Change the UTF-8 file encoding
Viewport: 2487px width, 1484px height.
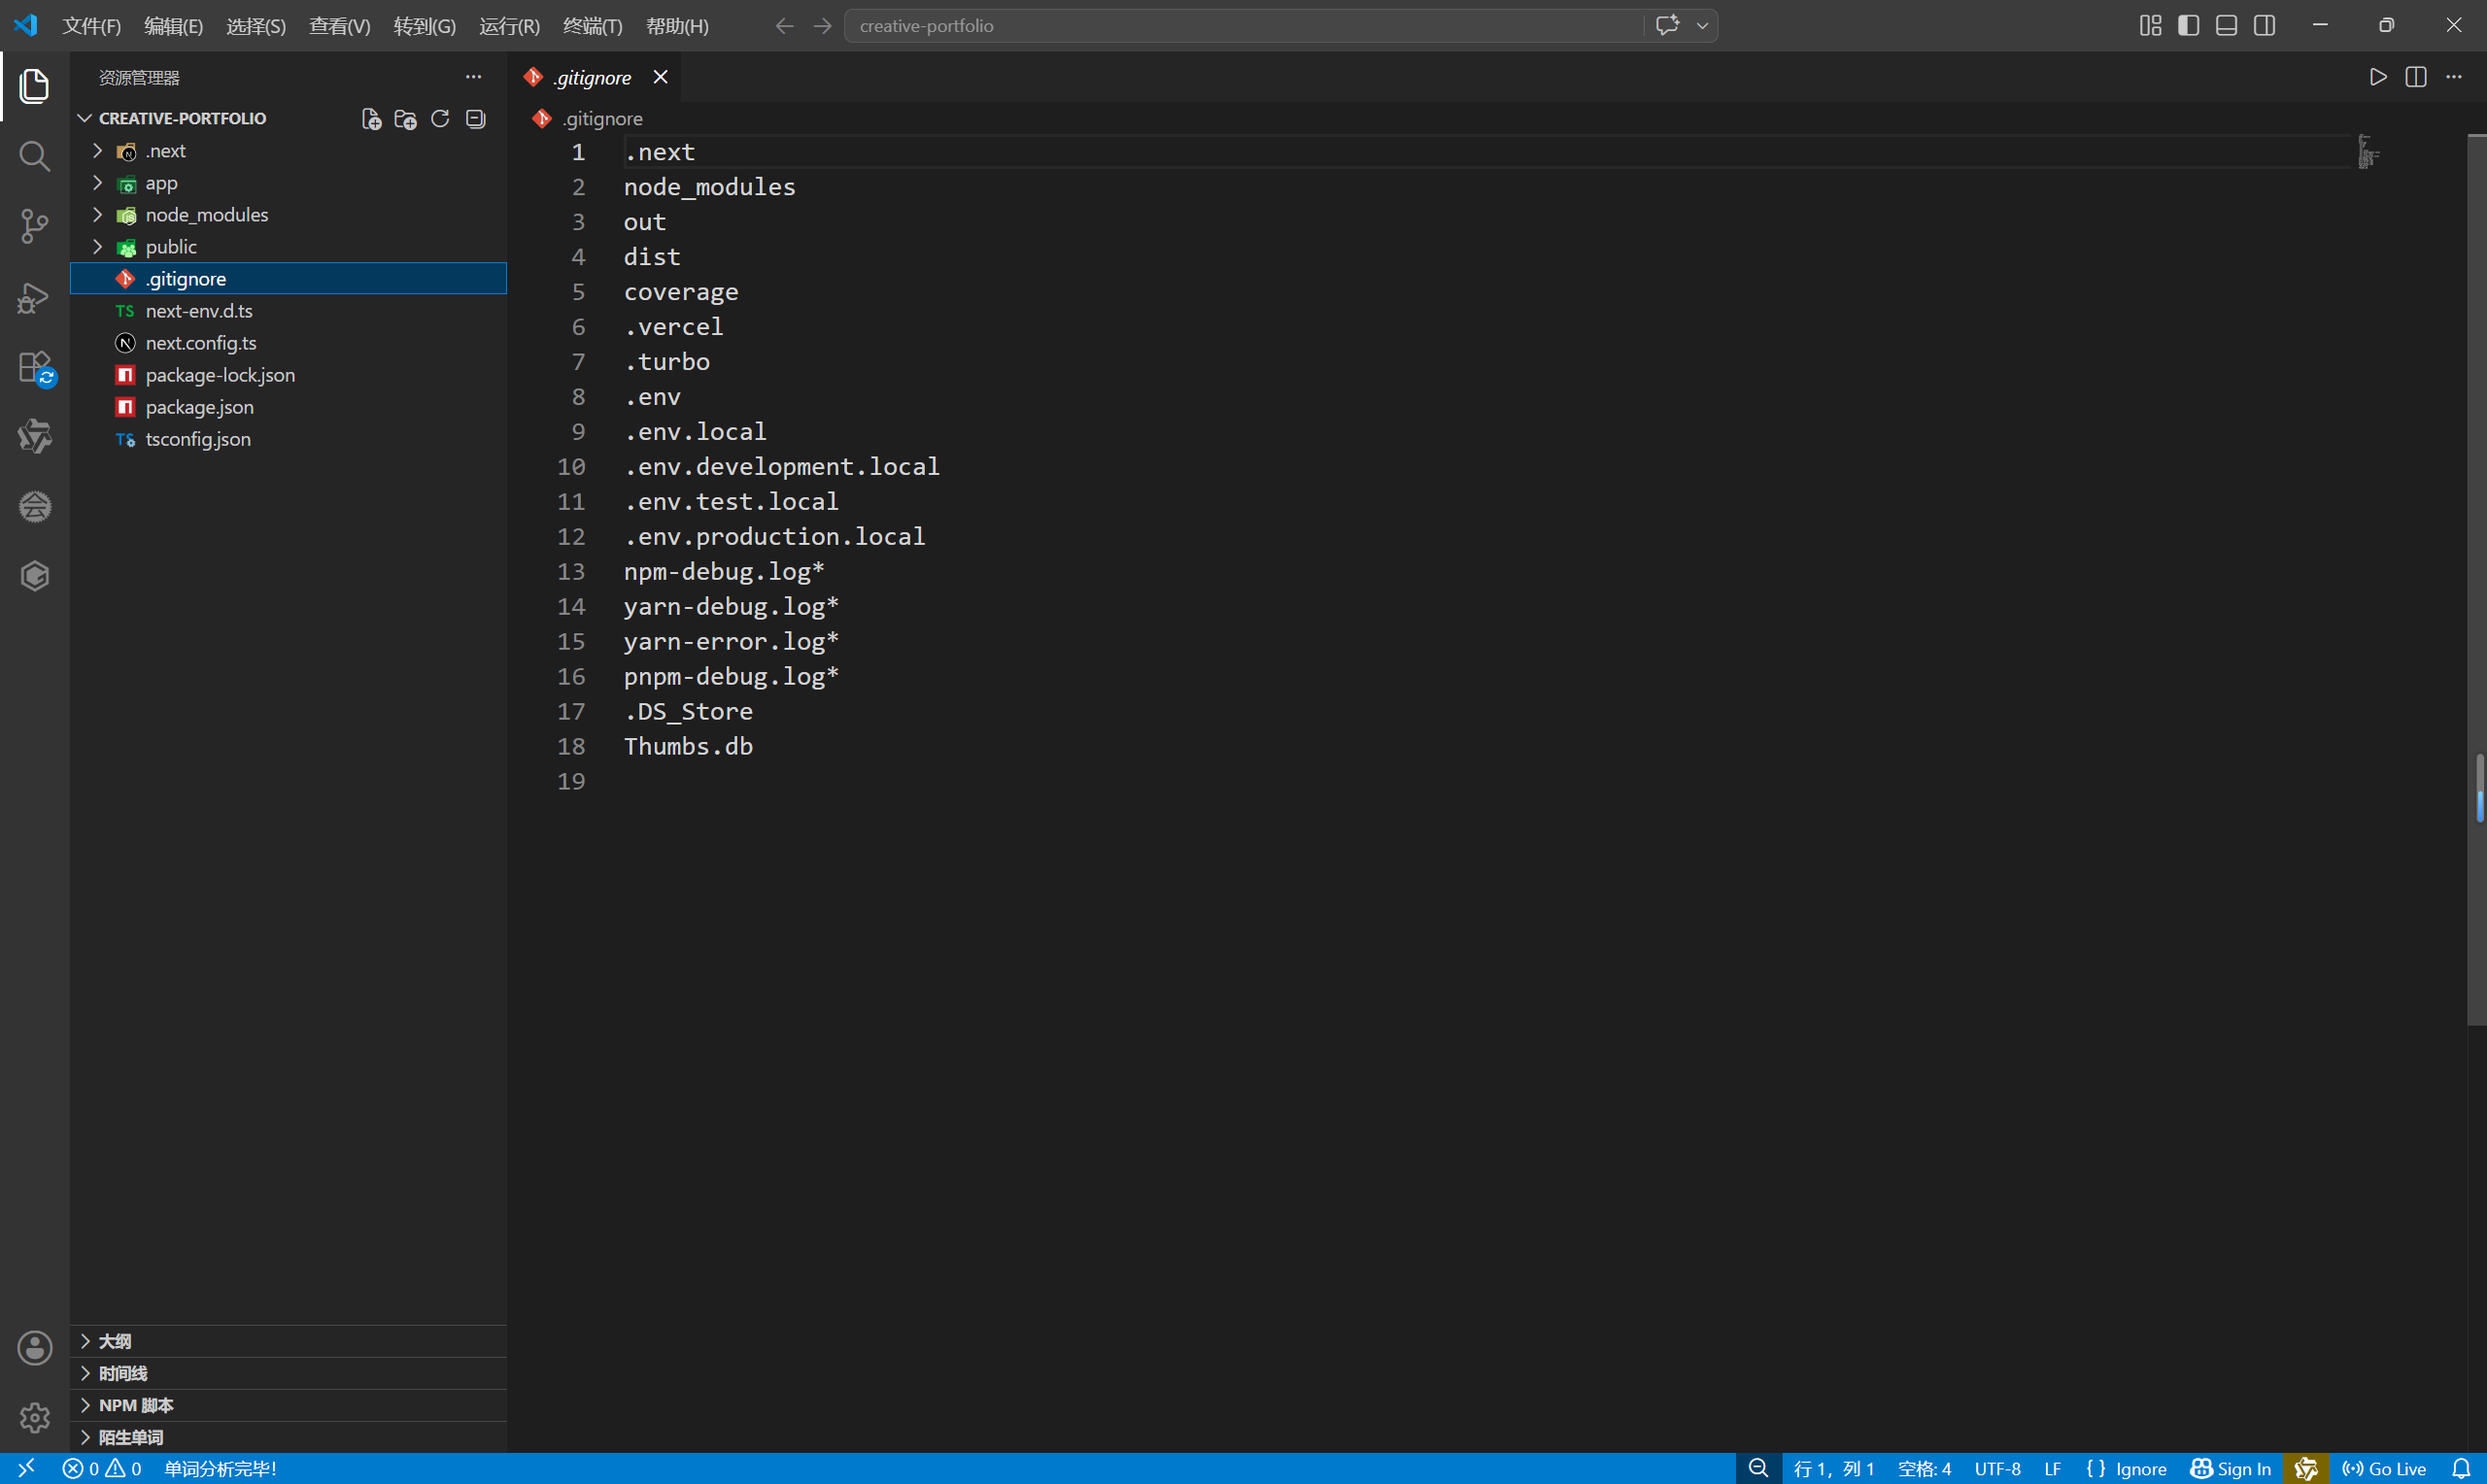[1997, 1468]
